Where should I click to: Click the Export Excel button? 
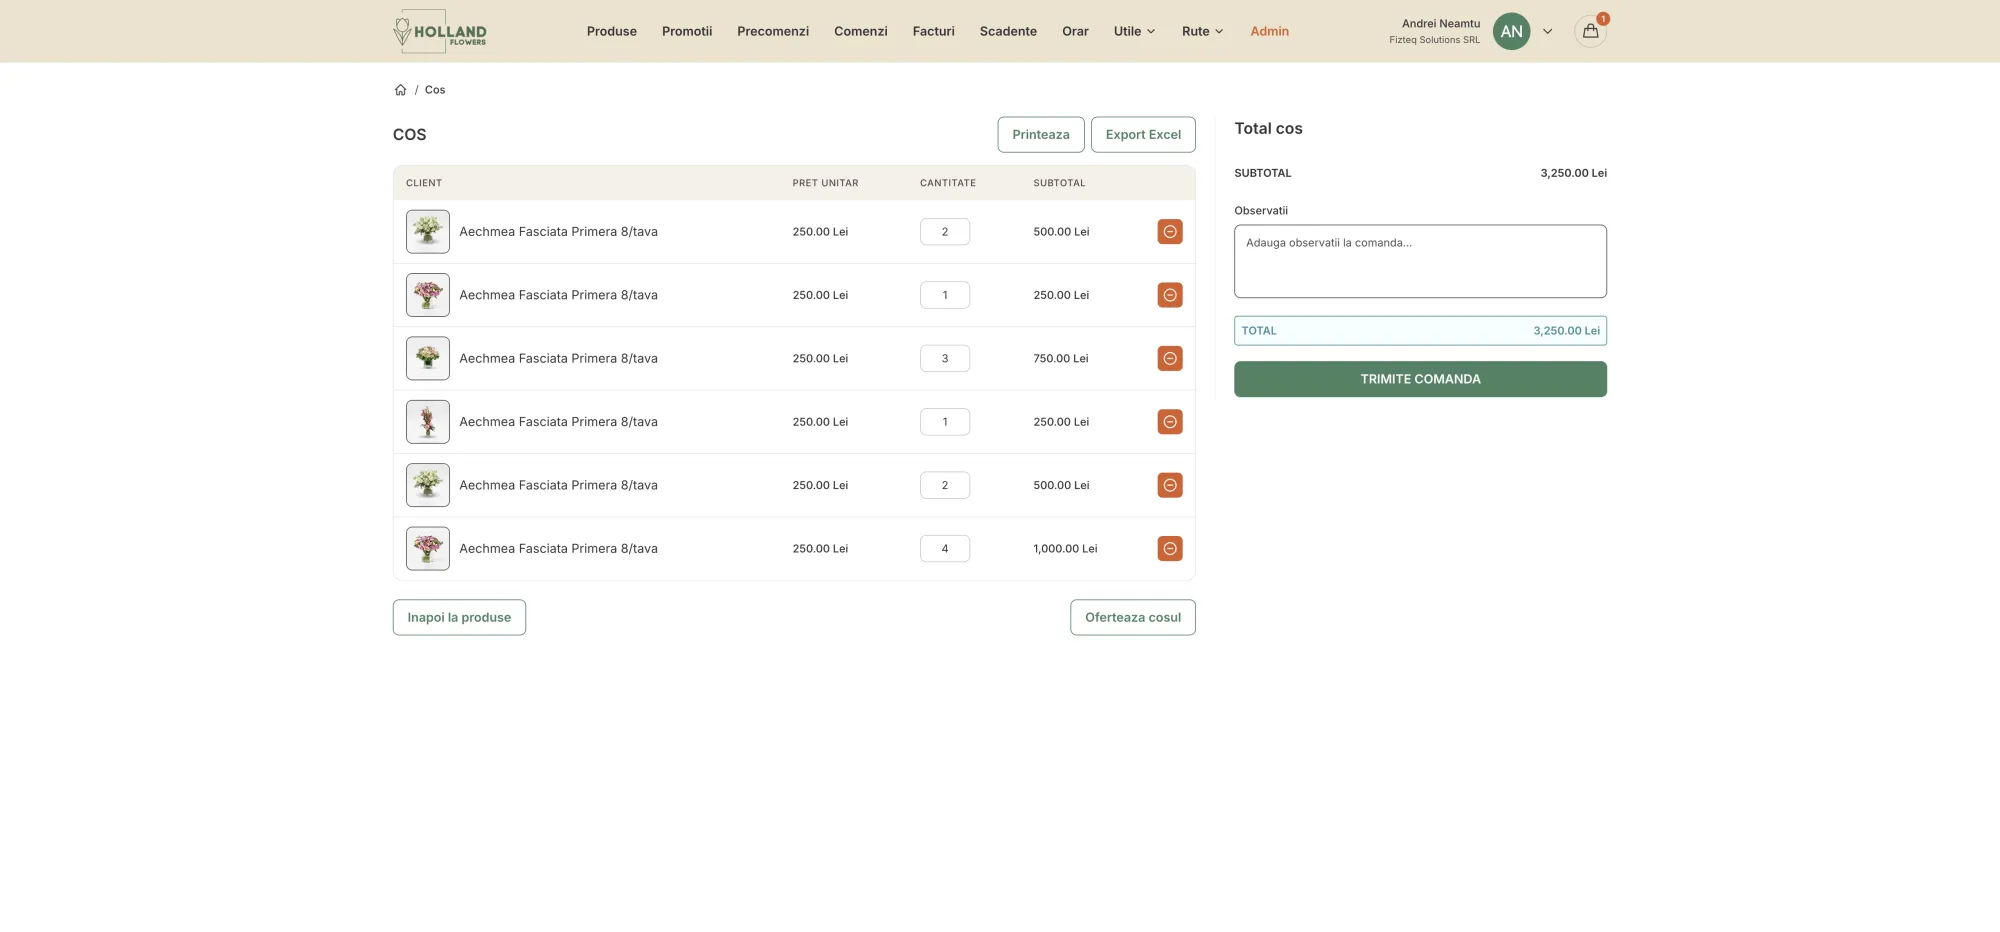pyautogui.click(x=1142, y=135)
